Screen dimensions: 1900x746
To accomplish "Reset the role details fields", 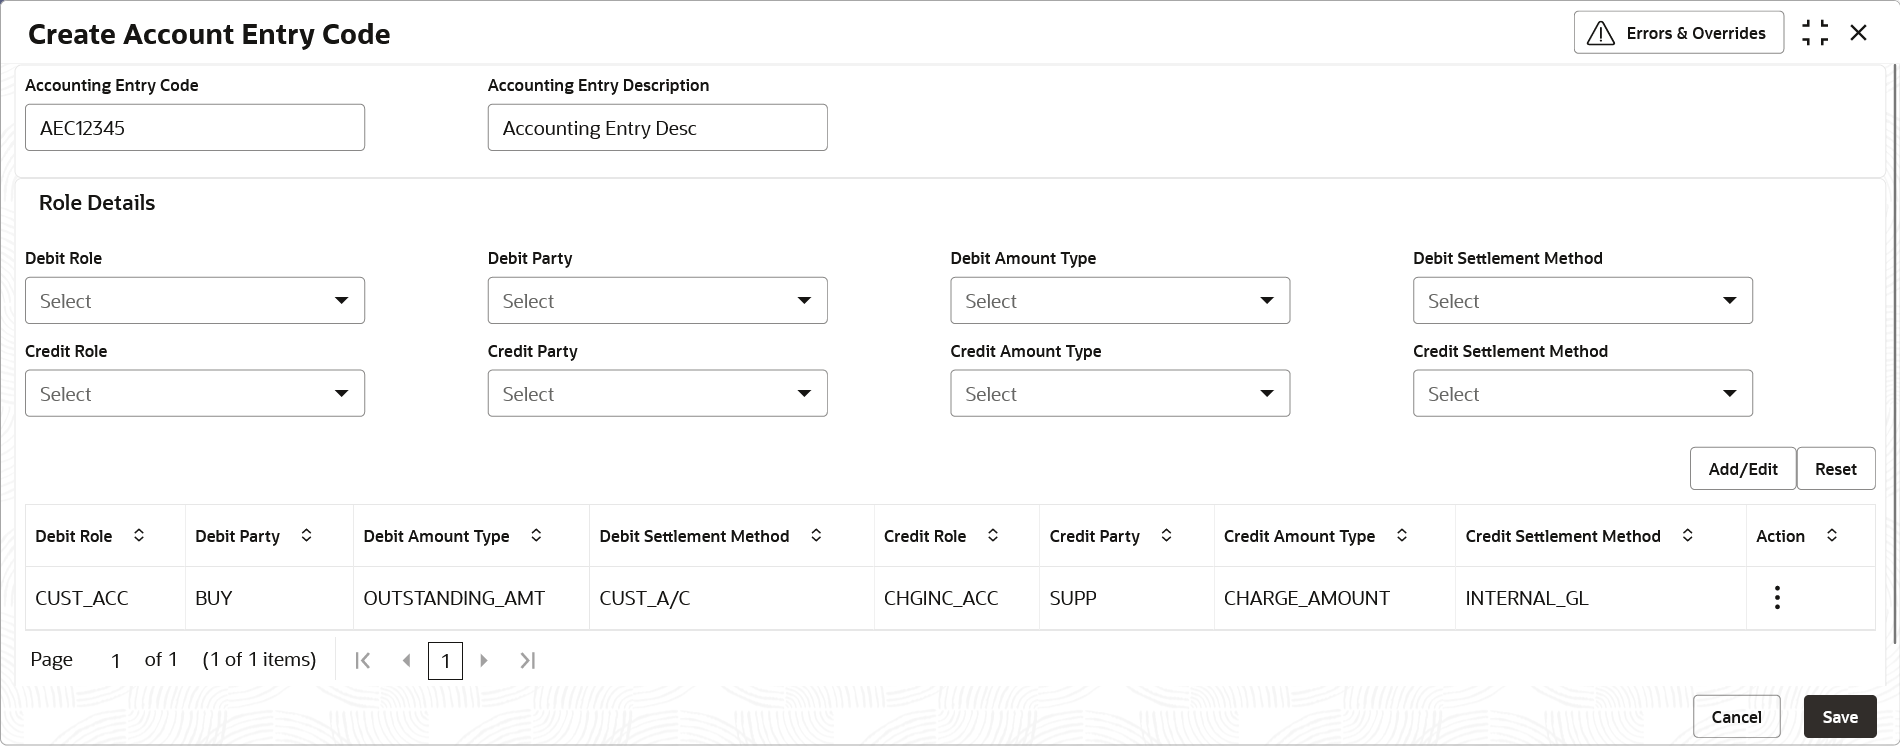I will 1836,469.
